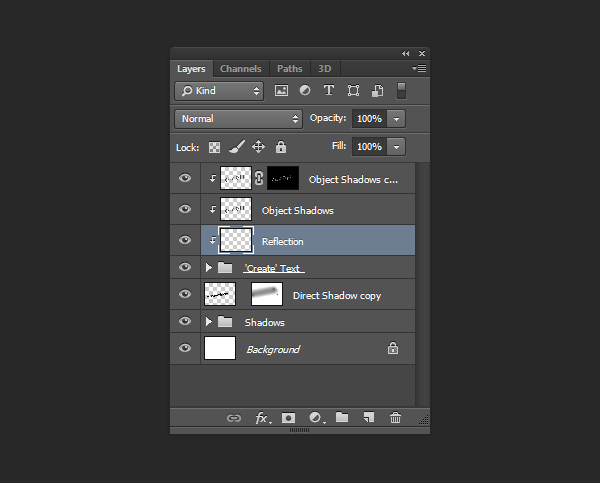Hide the Object Shadows copy layer
This screenshot has height=483, width=600.
tap(185, 178)
